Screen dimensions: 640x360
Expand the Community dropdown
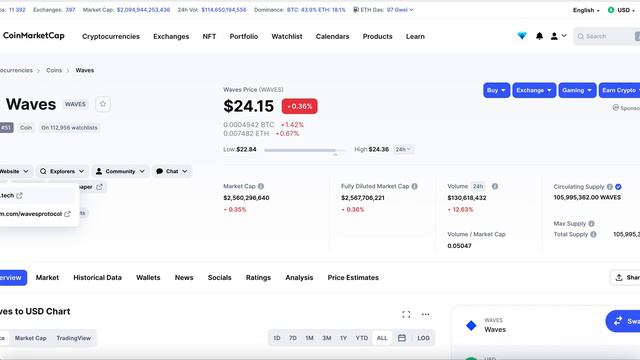120,171
